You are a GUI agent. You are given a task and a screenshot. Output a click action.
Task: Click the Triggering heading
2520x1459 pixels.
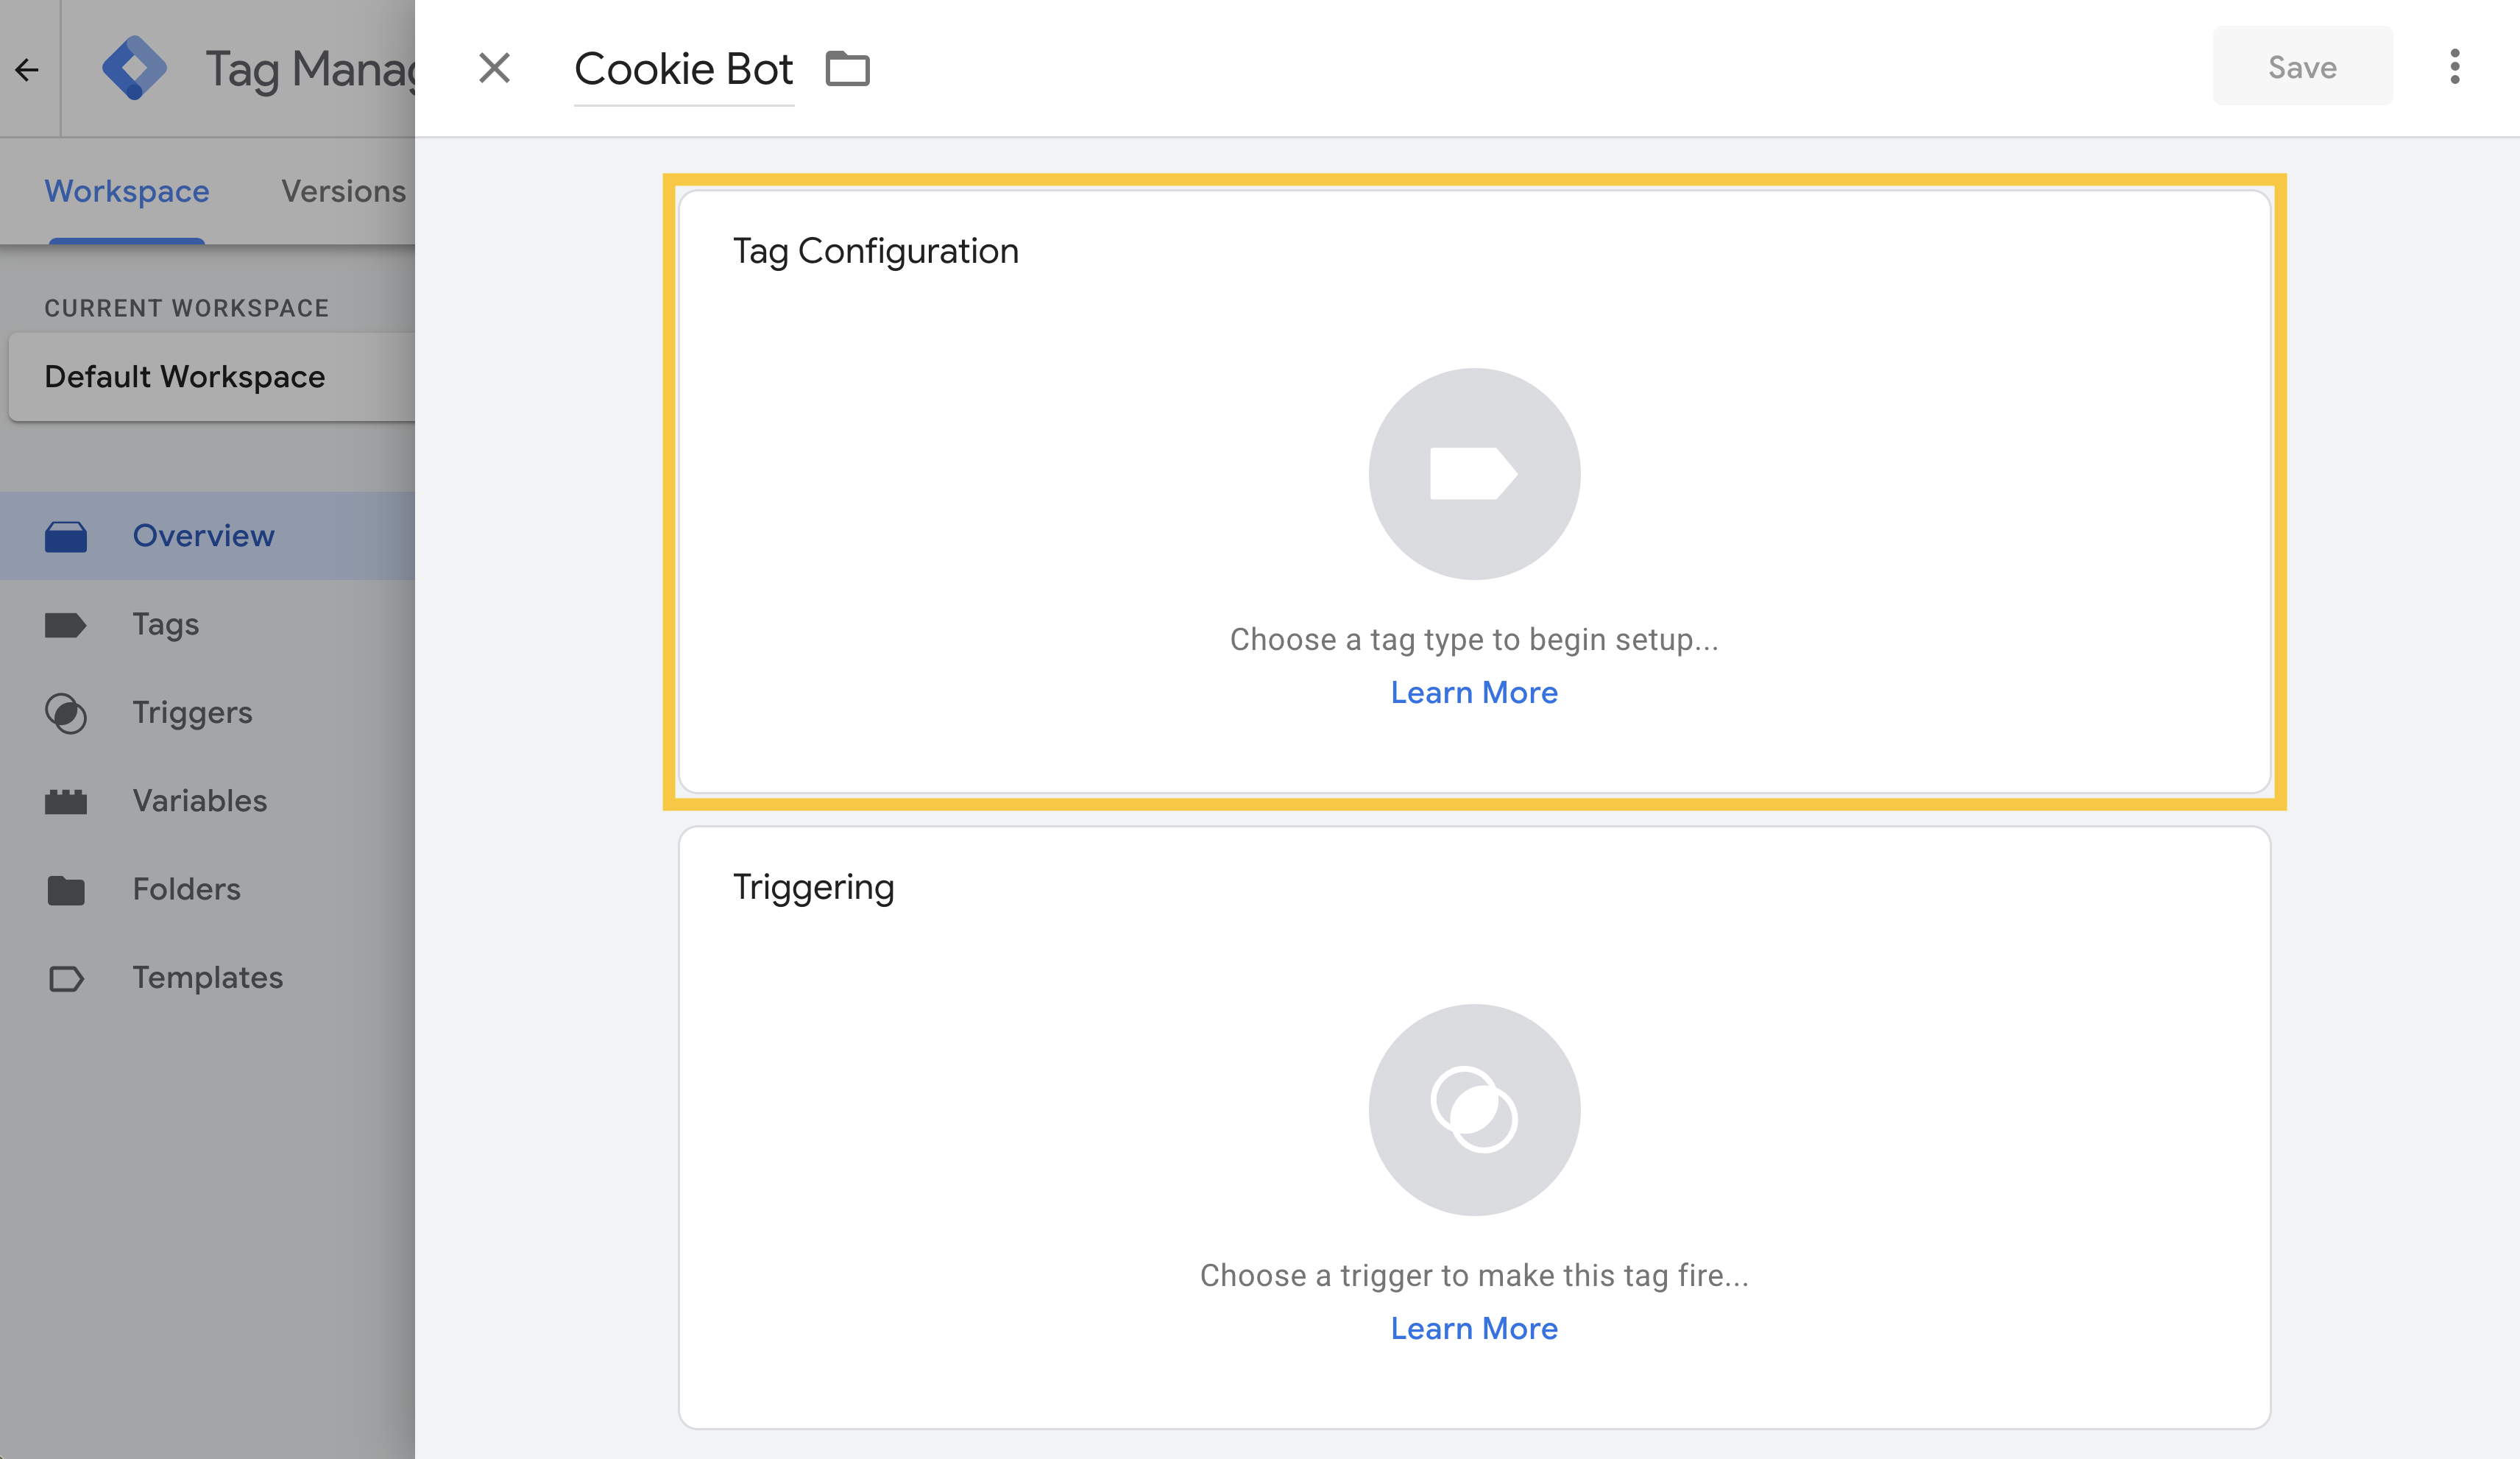(x=813, y=887)
